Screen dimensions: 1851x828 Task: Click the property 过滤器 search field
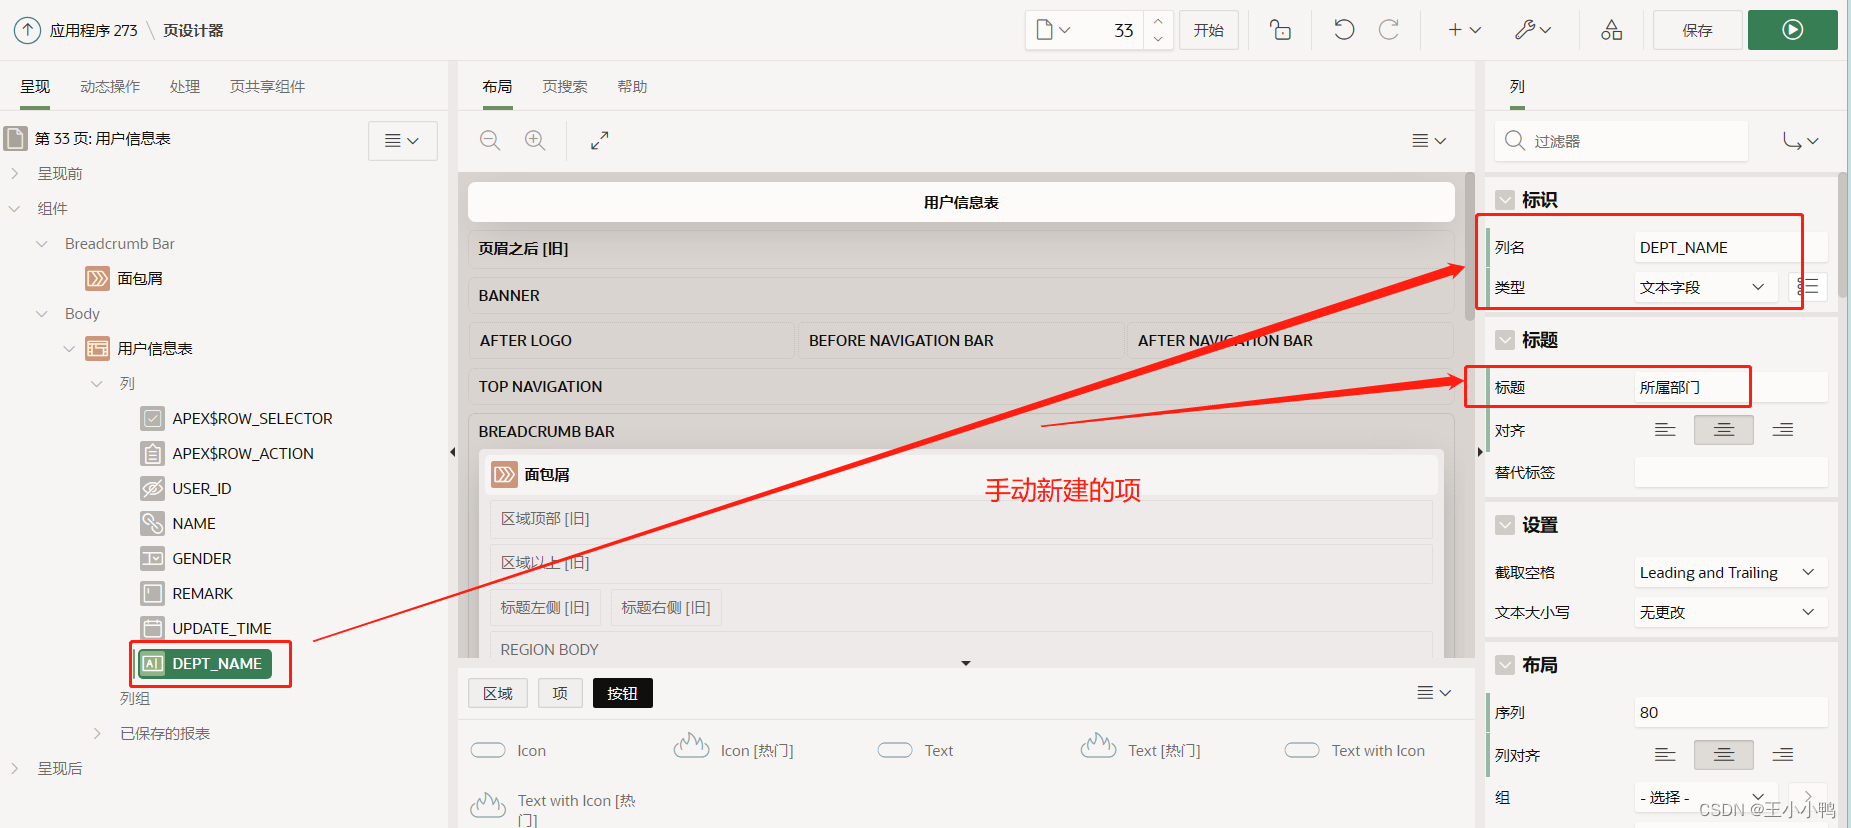1621,141
